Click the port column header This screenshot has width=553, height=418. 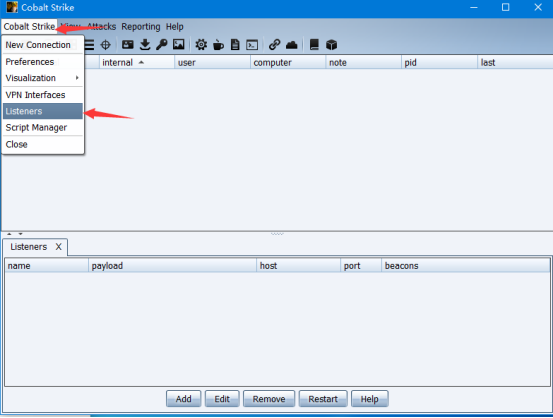(x=361, y=266)
